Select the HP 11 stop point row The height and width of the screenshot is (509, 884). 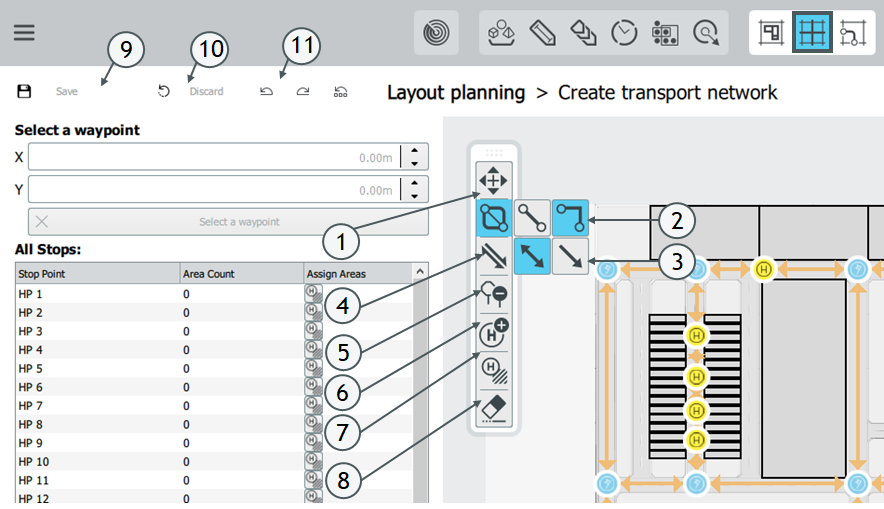214,480
